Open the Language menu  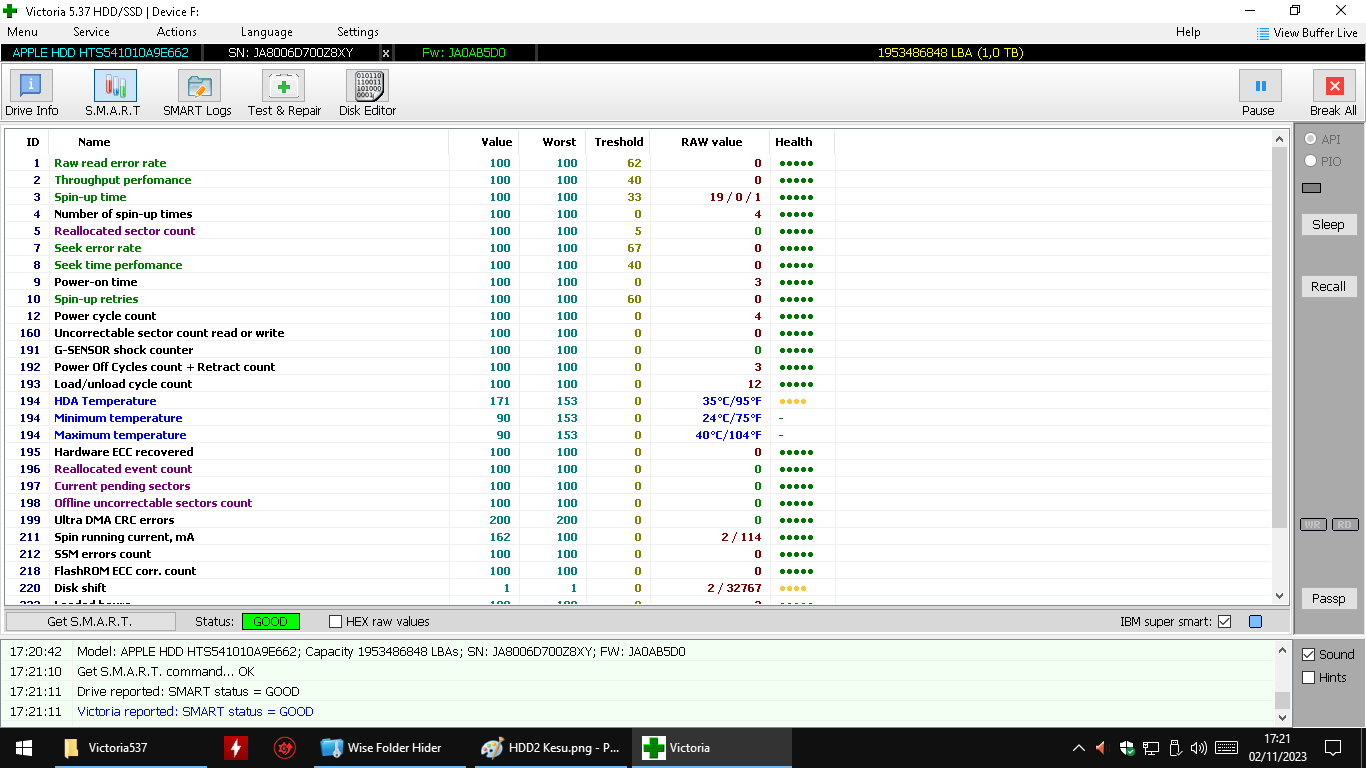[267, 32]
